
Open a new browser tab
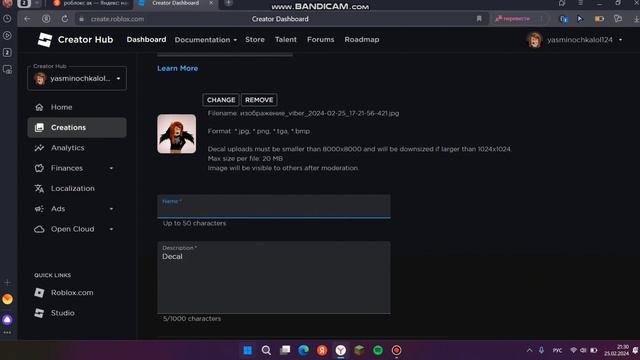pos(229,3)
